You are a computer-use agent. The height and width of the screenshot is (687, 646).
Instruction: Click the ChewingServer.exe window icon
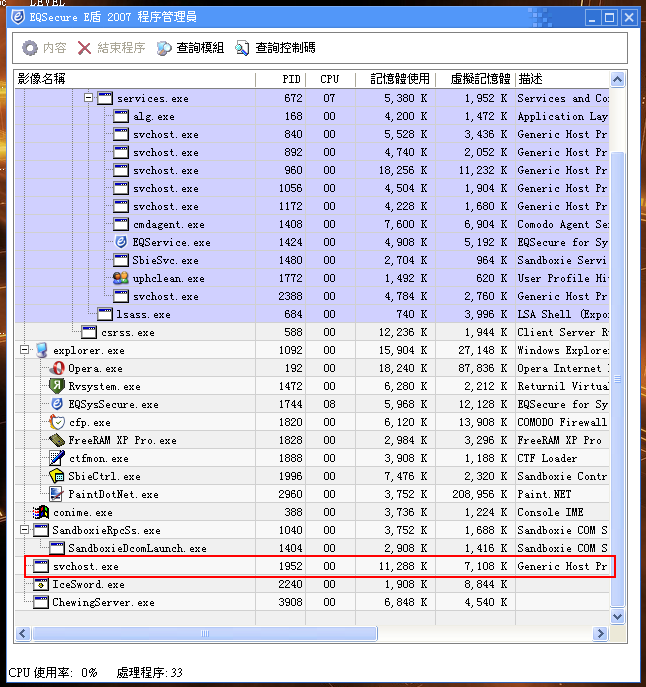(x=41, y=602)
